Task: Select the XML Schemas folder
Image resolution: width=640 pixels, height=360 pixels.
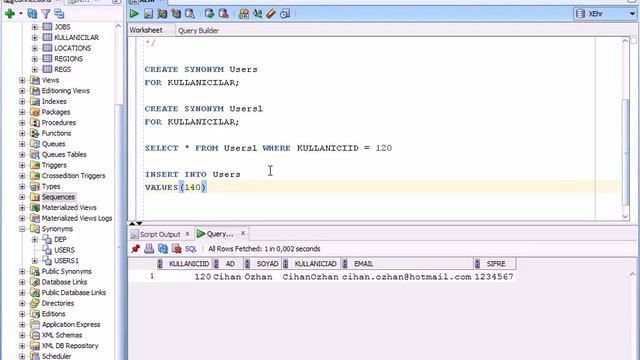Action: 62,335
